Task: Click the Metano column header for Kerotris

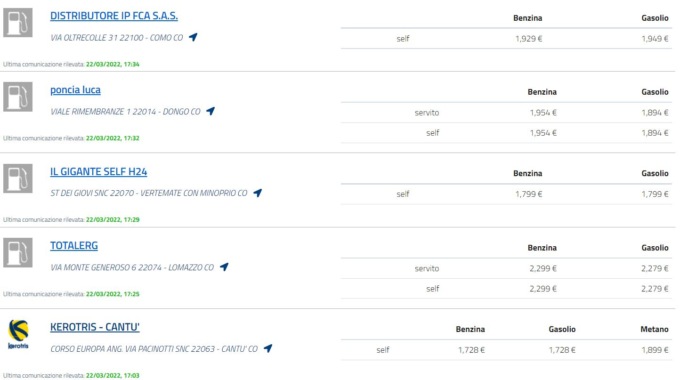Action: 654,329
